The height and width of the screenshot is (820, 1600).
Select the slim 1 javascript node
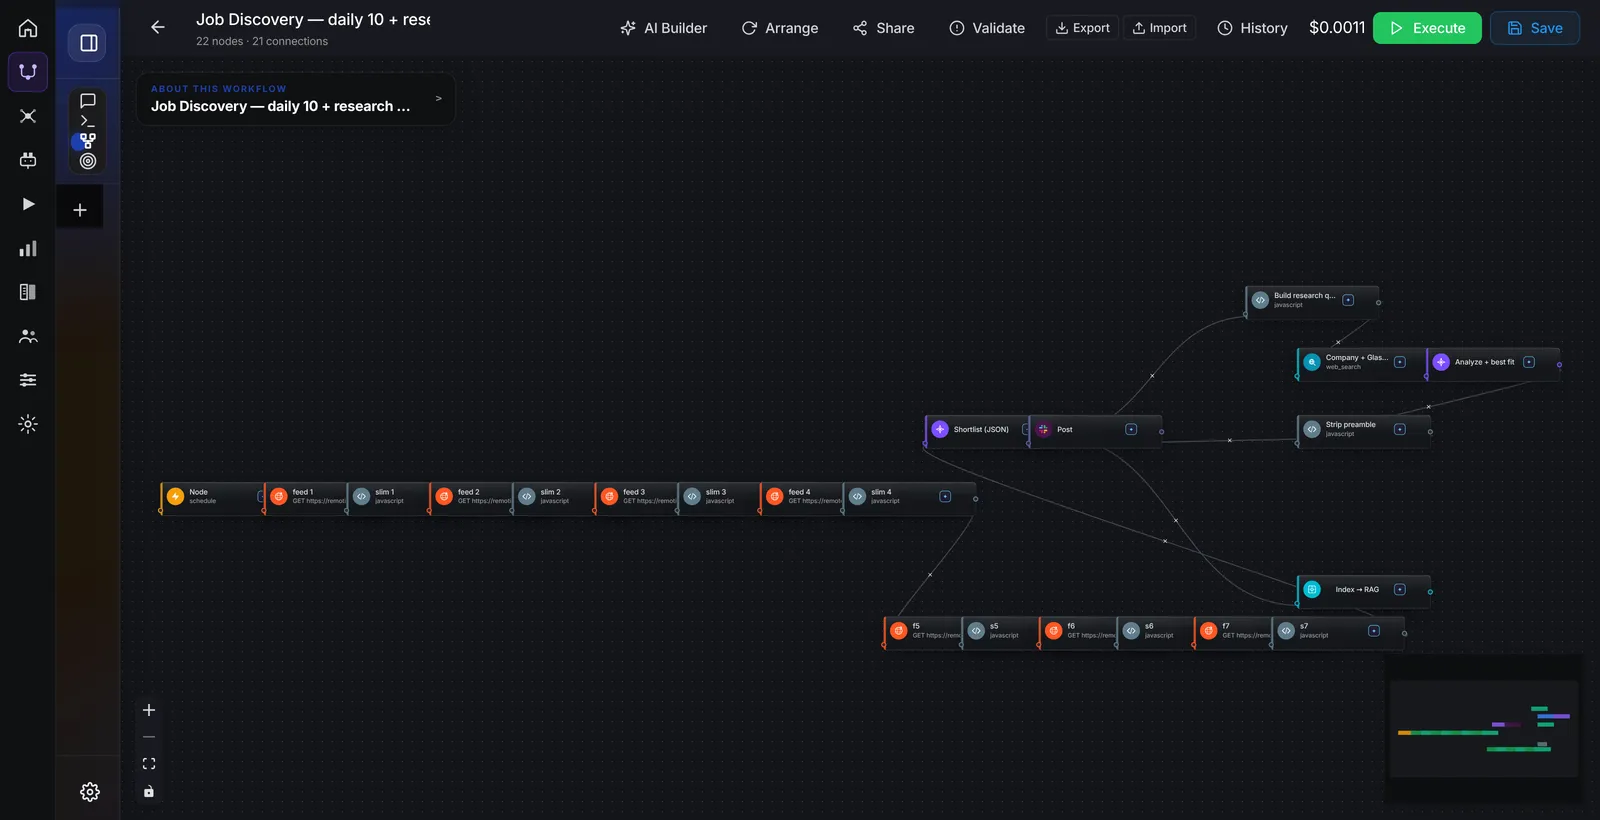tap(389, 497)
